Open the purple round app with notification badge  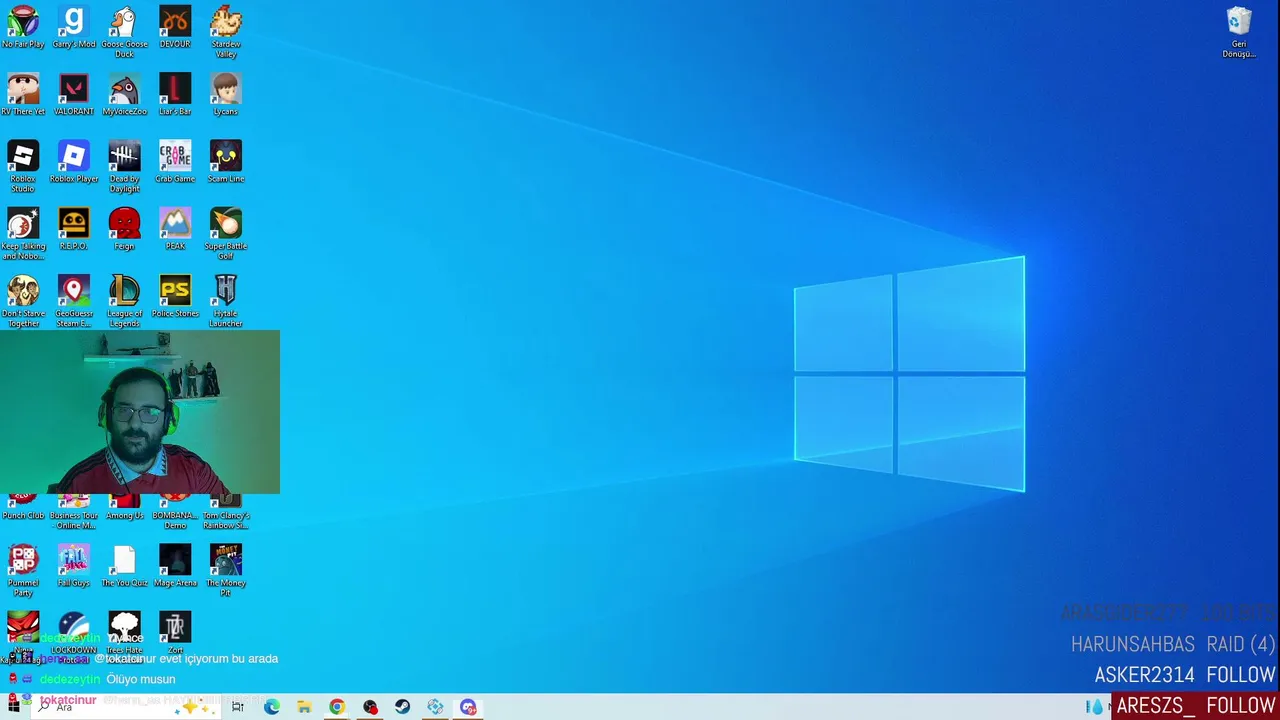pos(468,707)
